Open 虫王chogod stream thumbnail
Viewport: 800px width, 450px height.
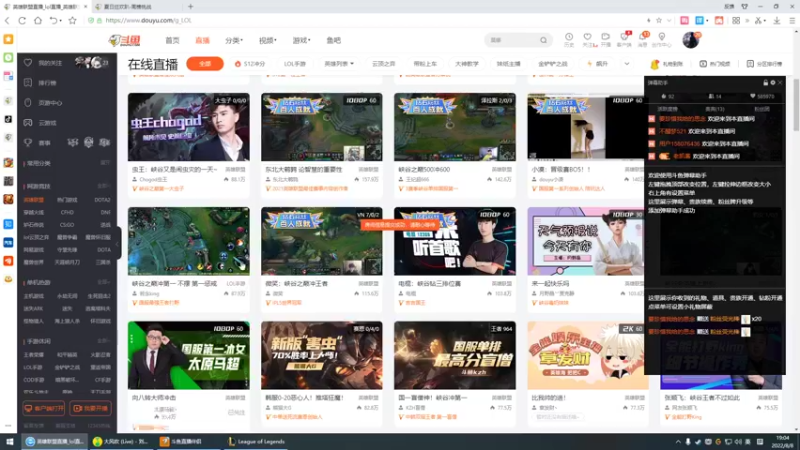click(189, 127)
